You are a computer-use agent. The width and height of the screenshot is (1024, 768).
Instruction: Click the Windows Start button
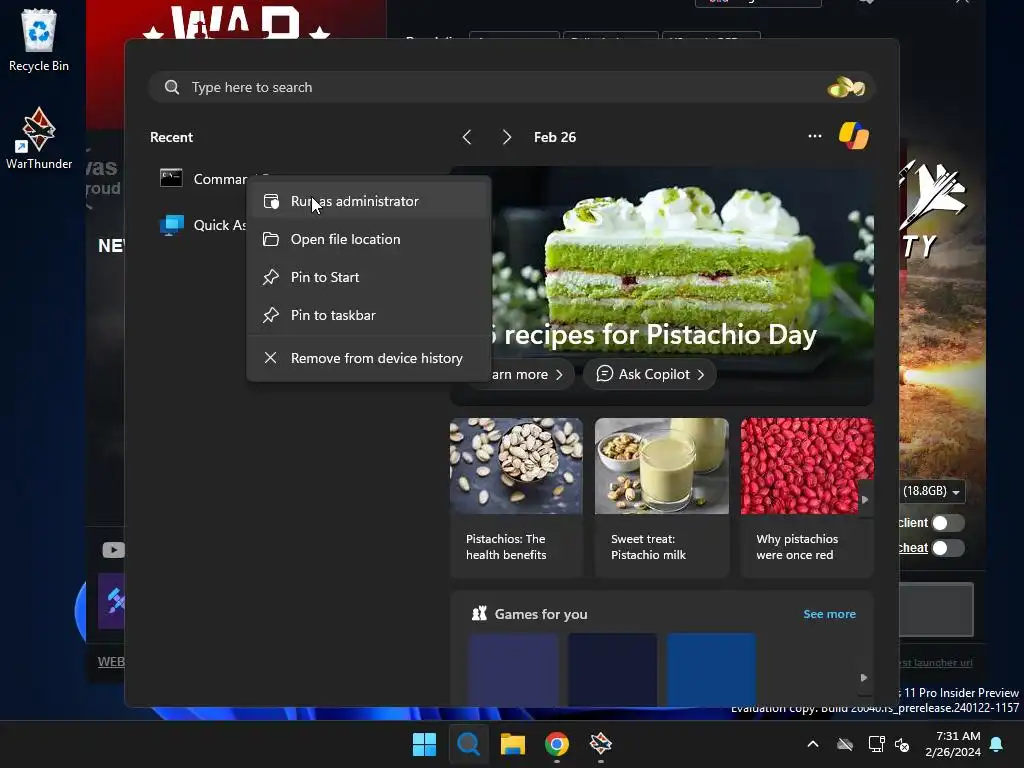coord(424,744)
